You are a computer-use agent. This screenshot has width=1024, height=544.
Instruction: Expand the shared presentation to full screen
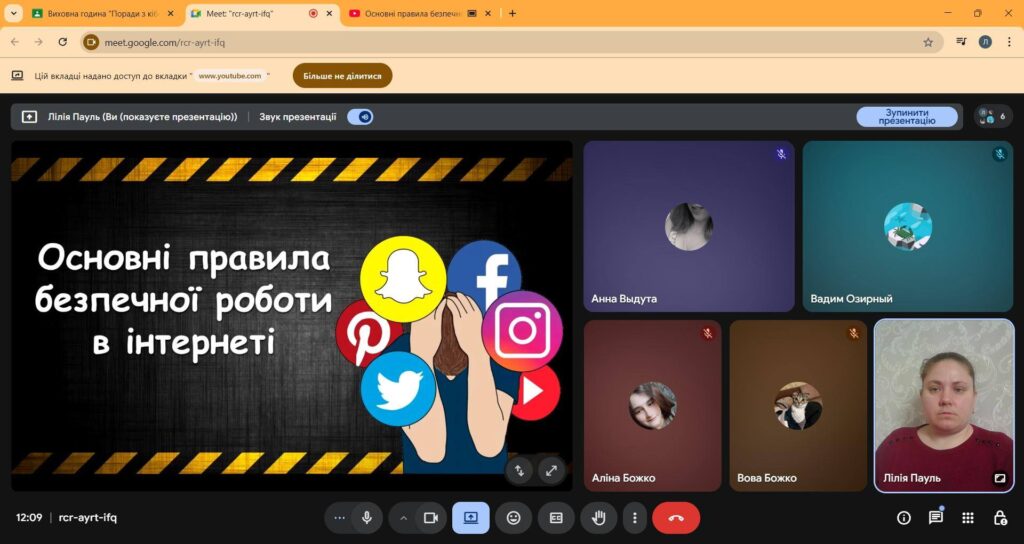click(x=551, y=469)
